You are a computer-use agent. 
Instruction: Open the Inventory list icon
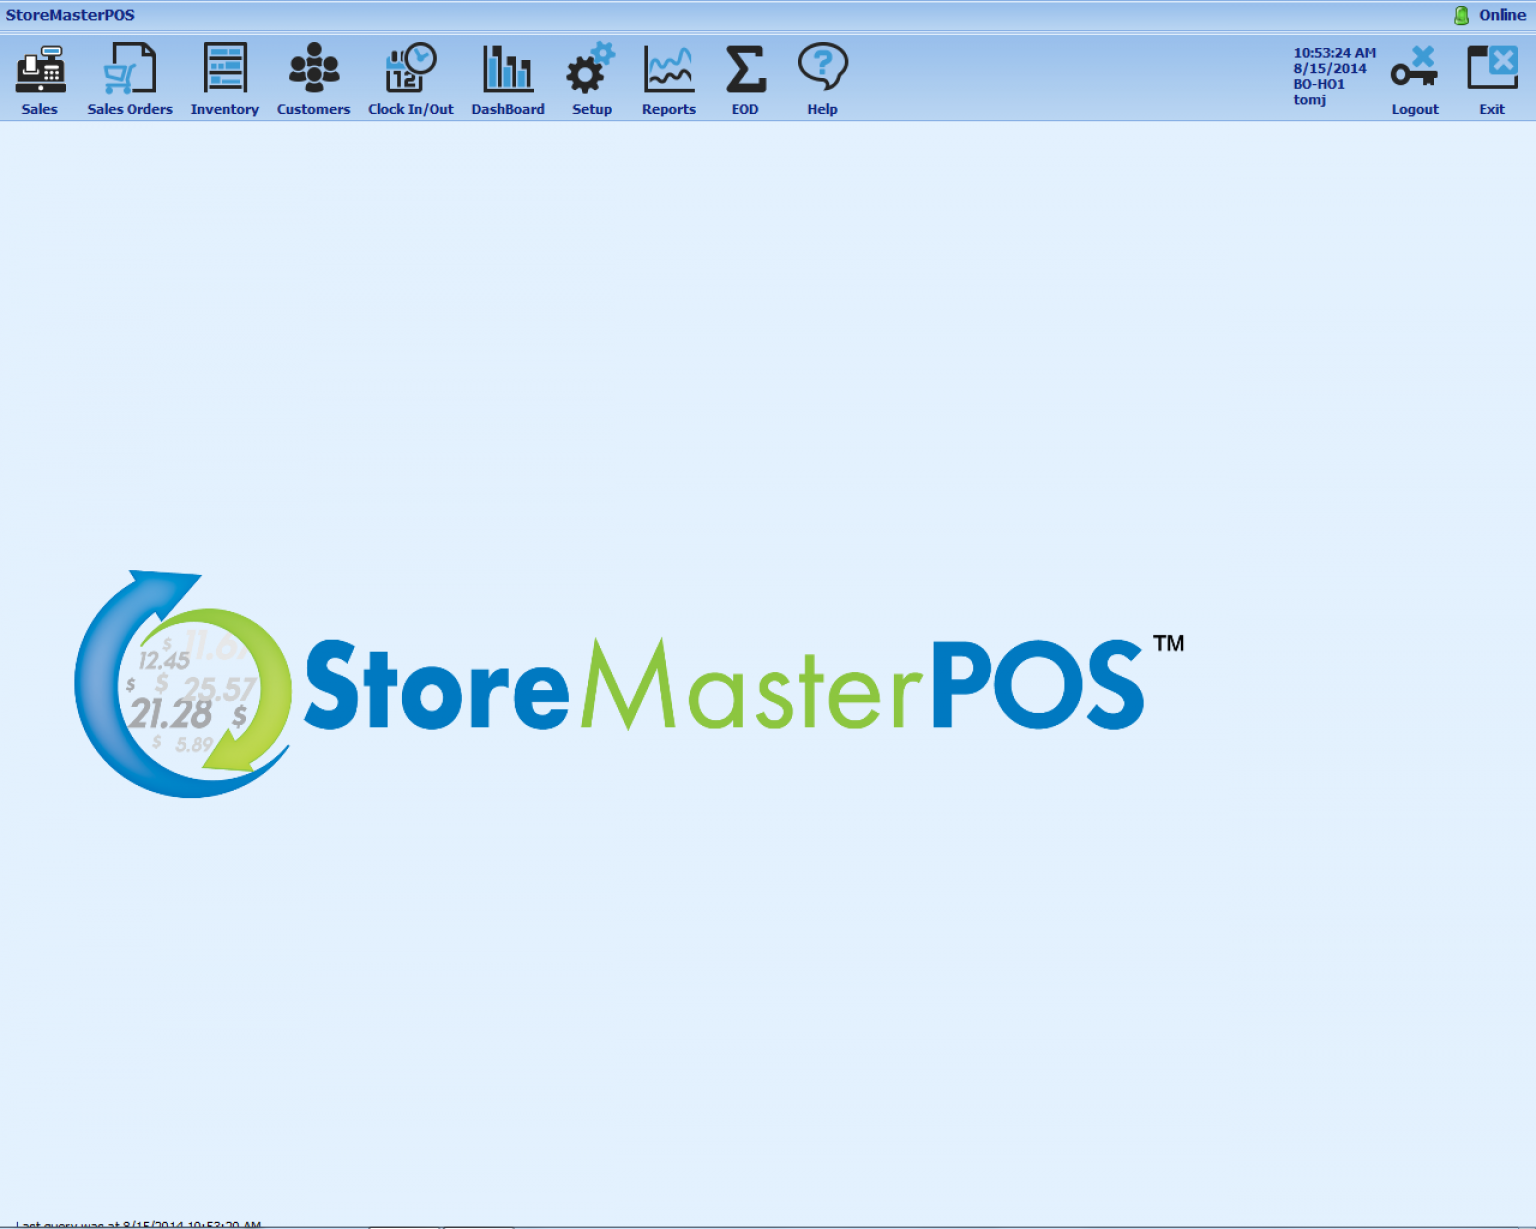[224, 67]
